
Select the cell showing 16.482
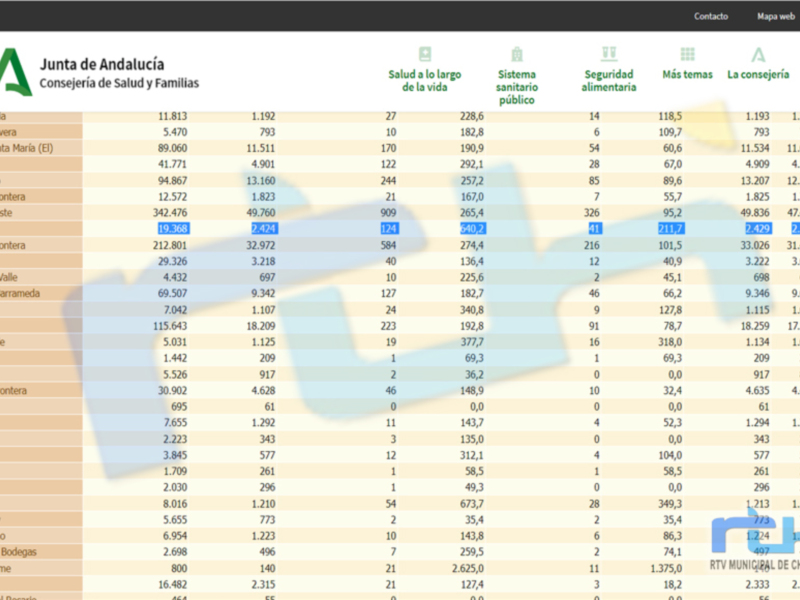[175, 584]
